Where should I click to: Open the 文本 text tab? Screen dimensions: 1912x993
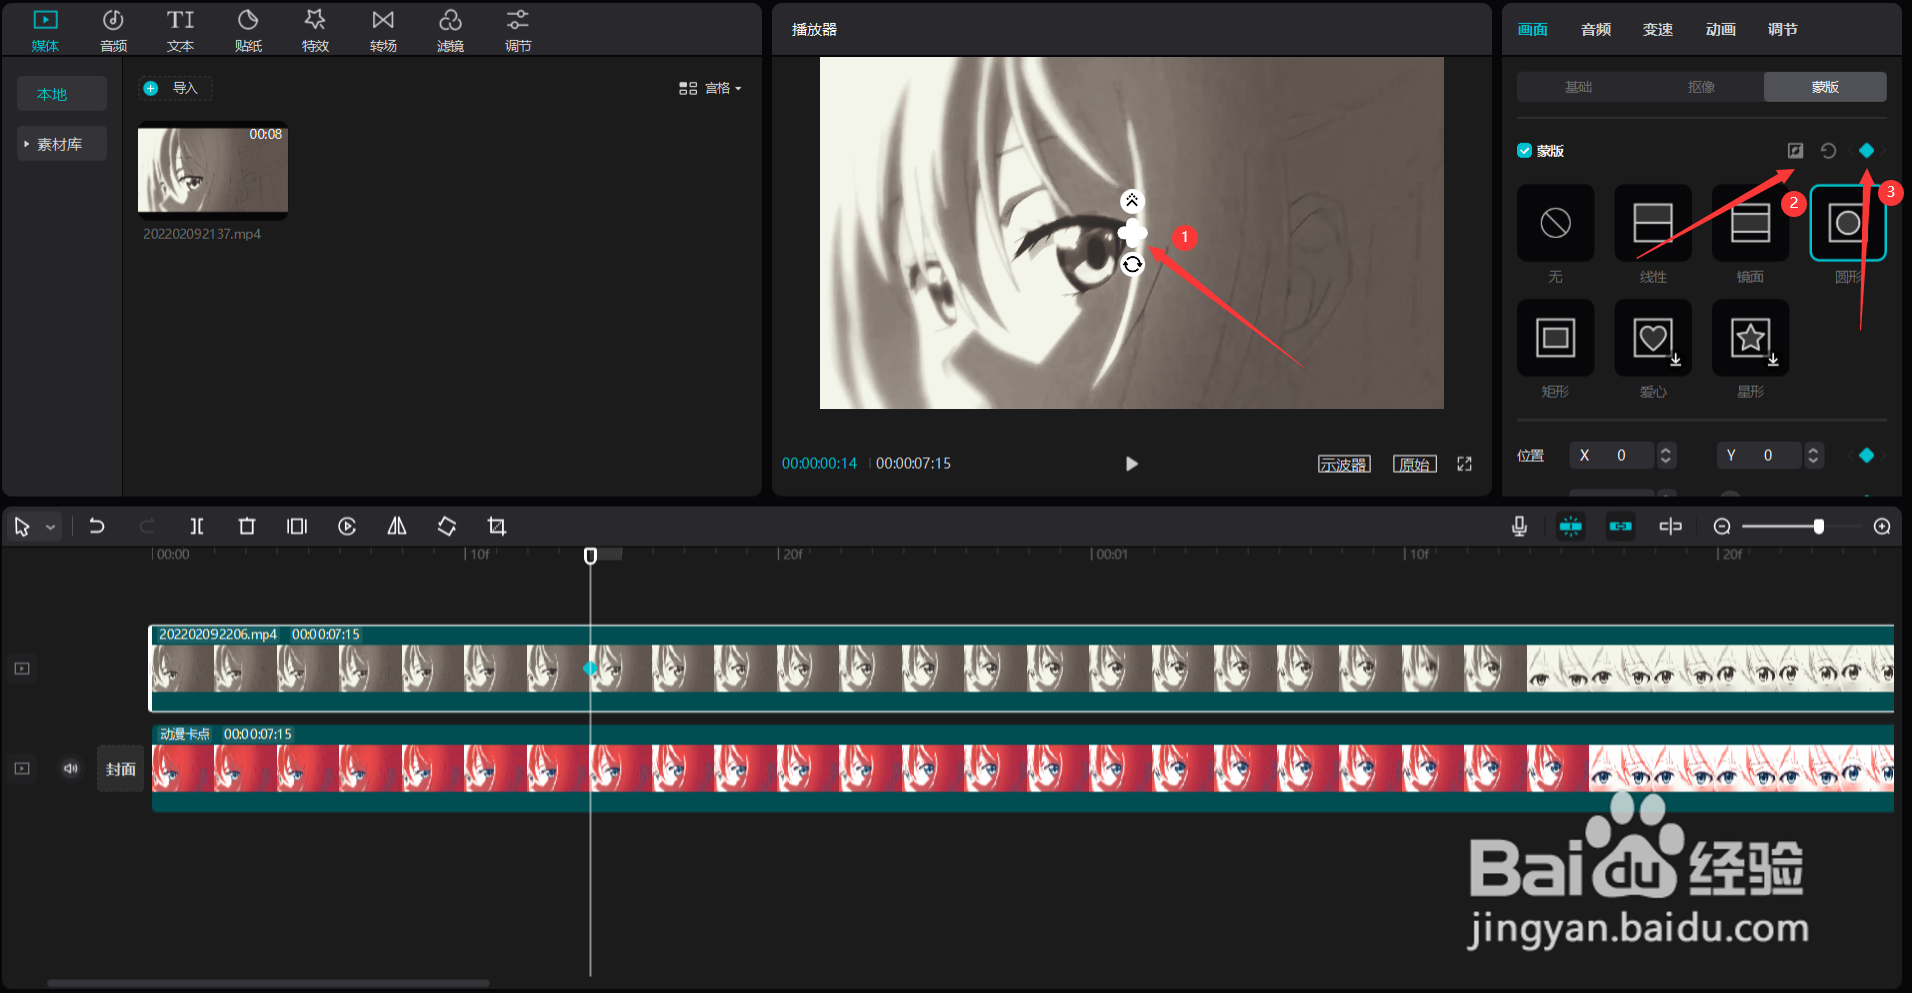[x=180, y=30]
